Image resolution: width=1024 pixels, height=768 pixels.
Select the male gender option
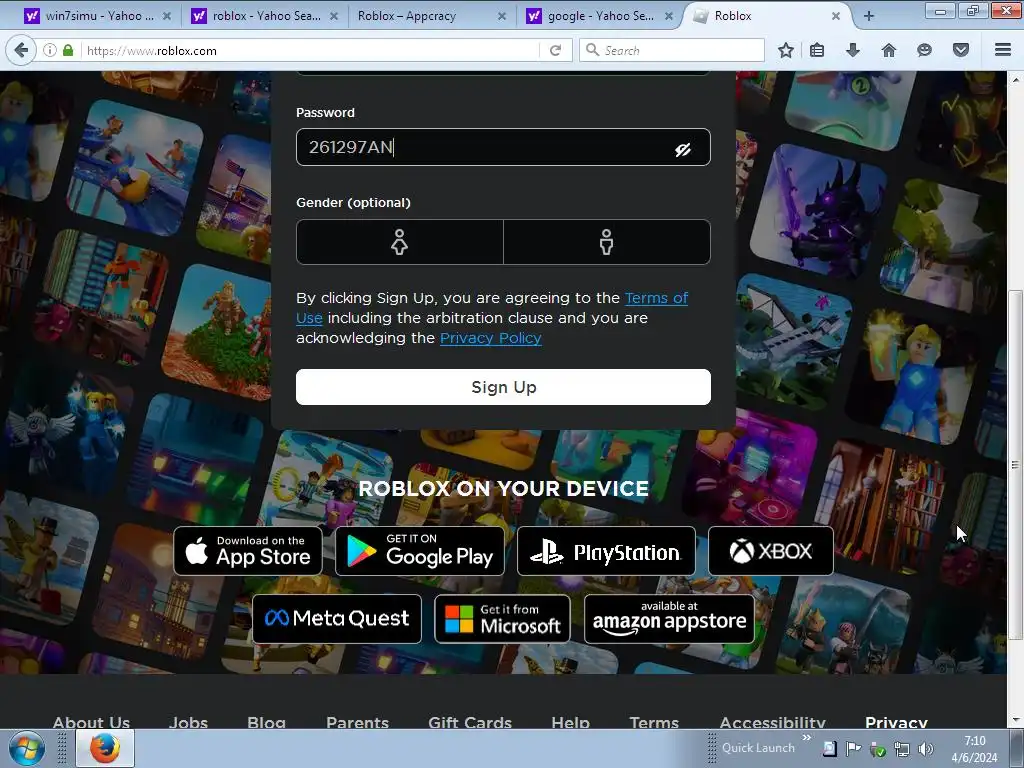coord(607,242)
